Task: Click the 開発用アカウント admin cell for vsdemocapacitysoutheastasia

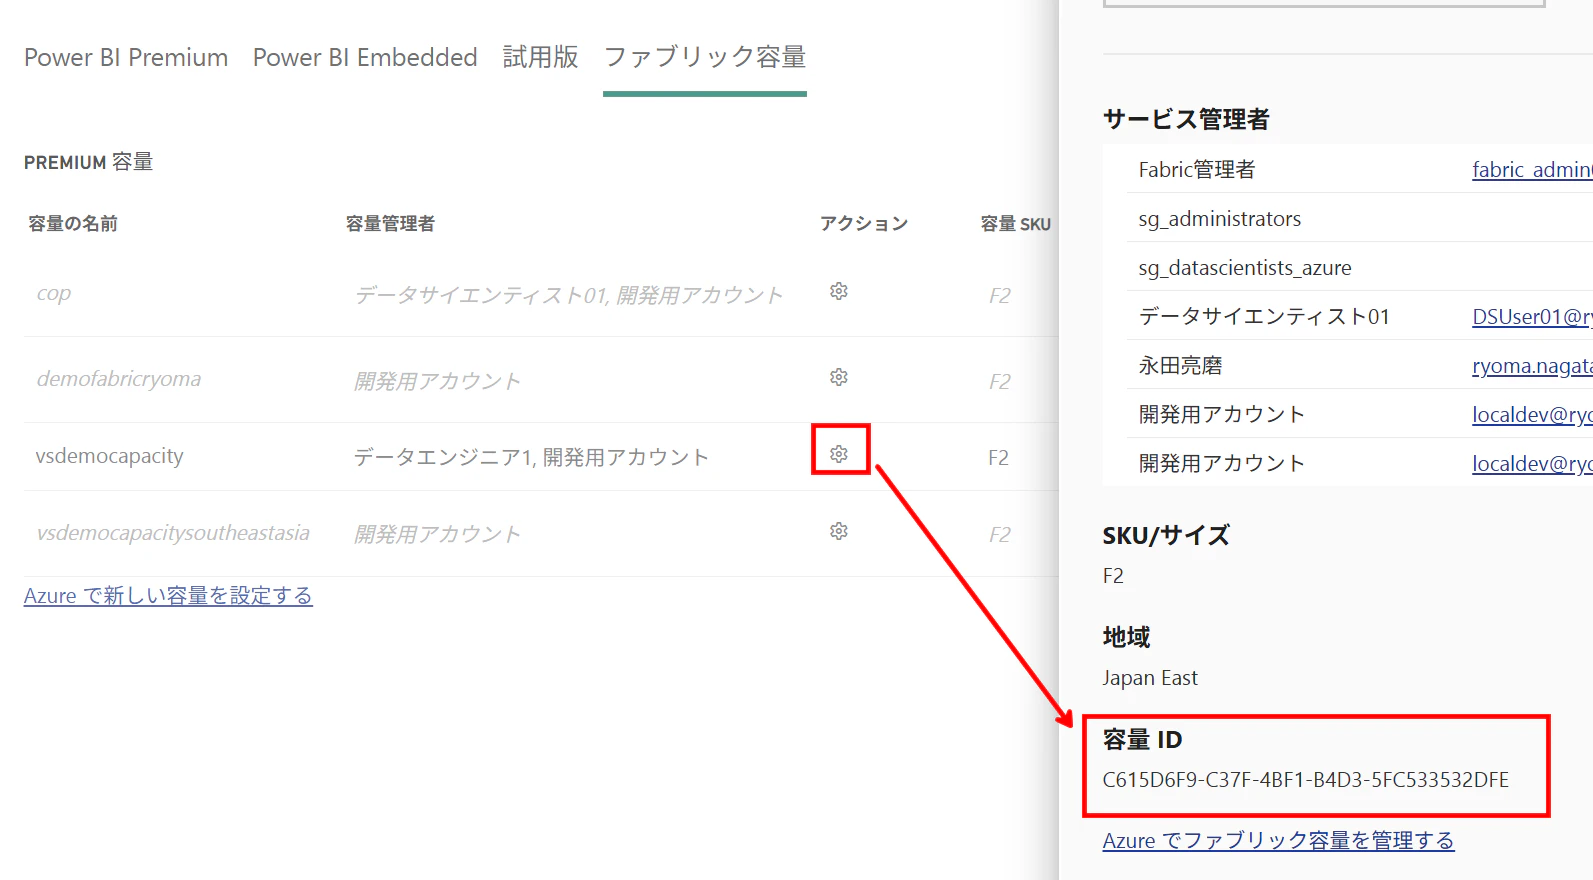Action: pos(437,534)
